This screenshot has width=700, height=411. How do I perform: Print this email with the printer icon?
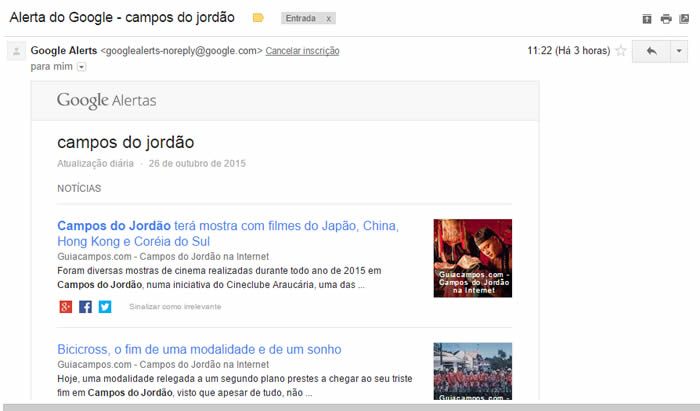tap(666, 19)
